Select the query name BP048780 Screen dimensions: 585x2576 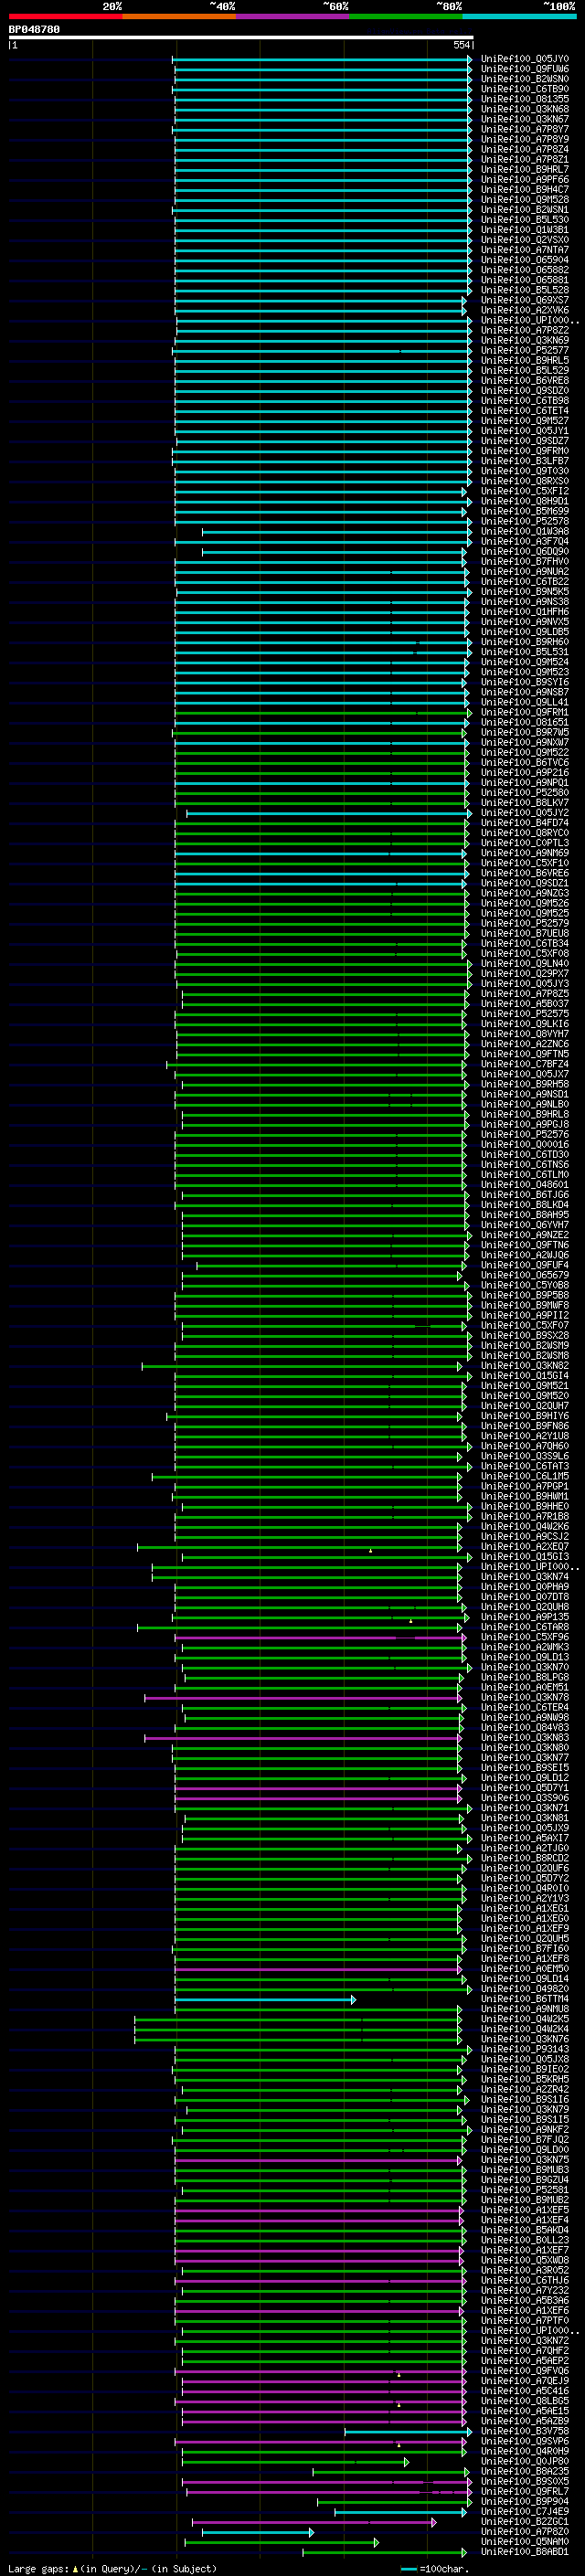(34, 29)
